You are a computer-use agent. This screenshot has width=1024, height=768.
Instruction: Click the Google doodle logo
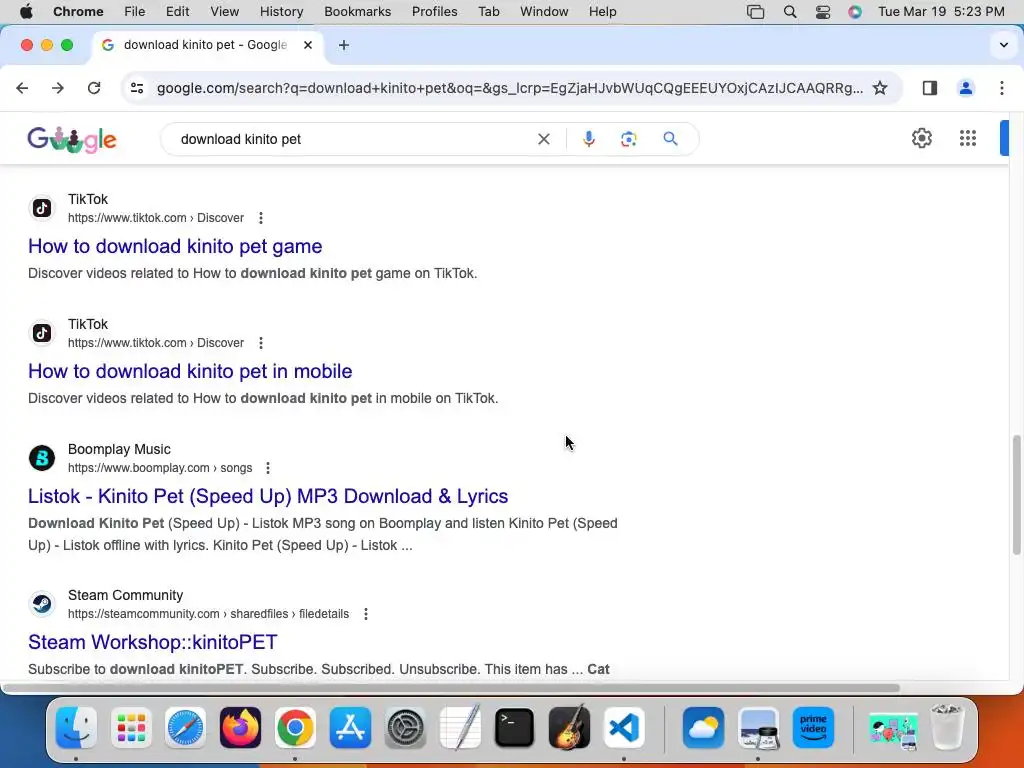click(72, 138)
